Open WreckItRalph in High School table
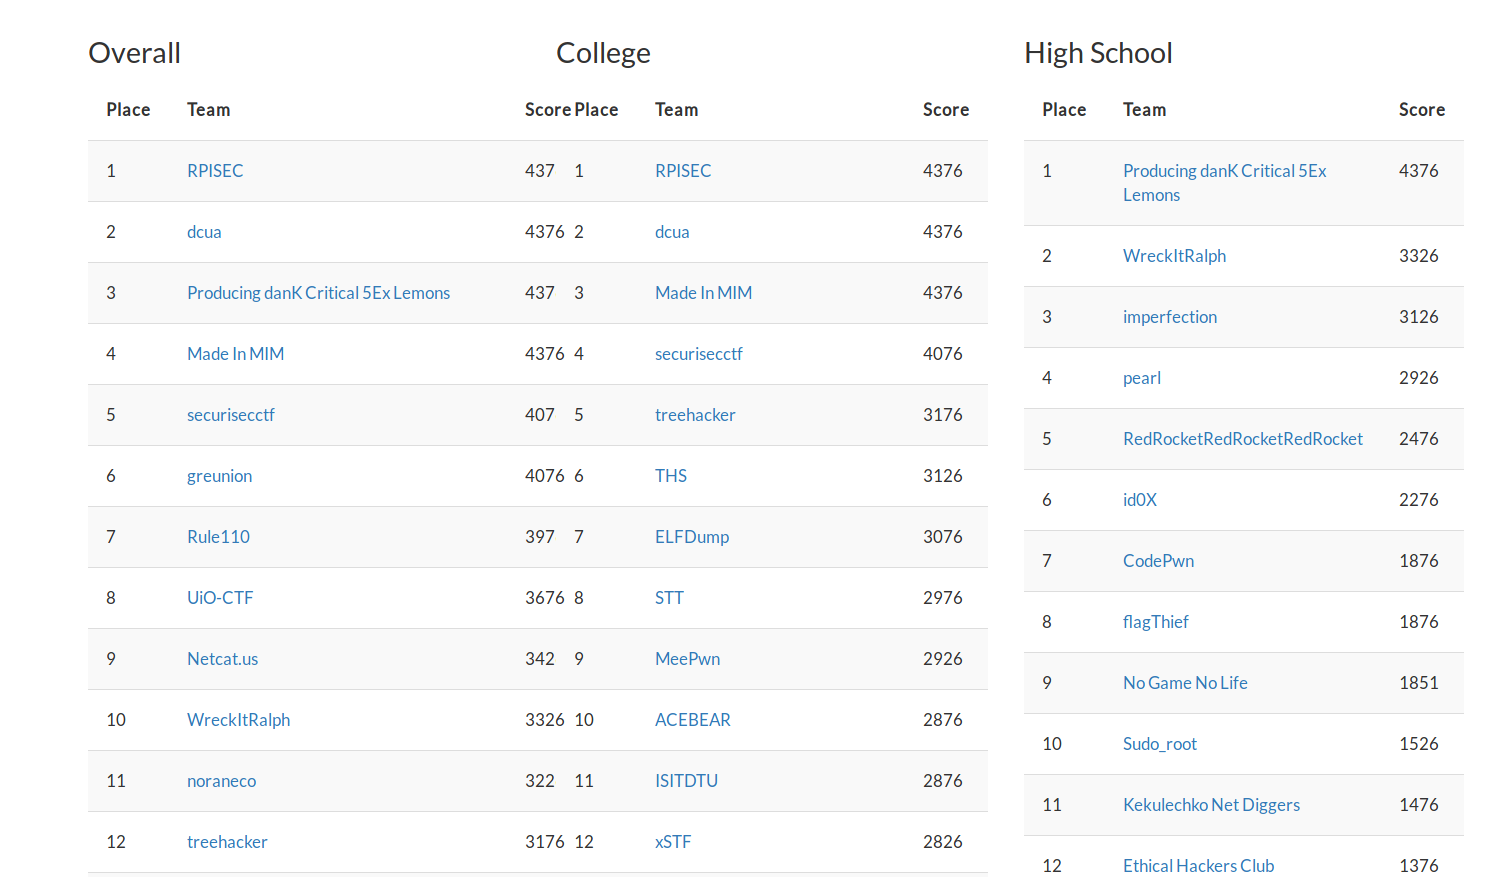Screen dimensions: 1498x877 [x=1174, y=256]
